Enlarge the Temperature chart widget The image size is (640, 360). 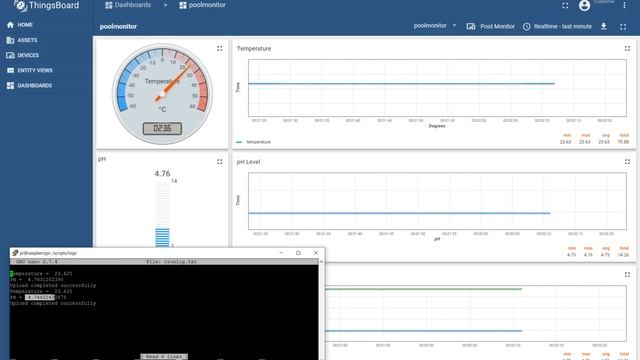click(x=627, y=49)
